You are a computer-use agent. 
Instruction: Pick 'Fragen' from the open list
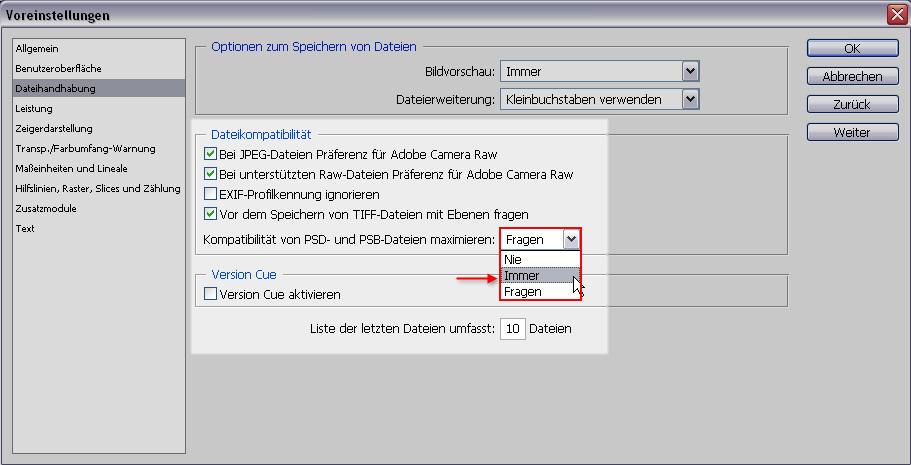point(539,291)
